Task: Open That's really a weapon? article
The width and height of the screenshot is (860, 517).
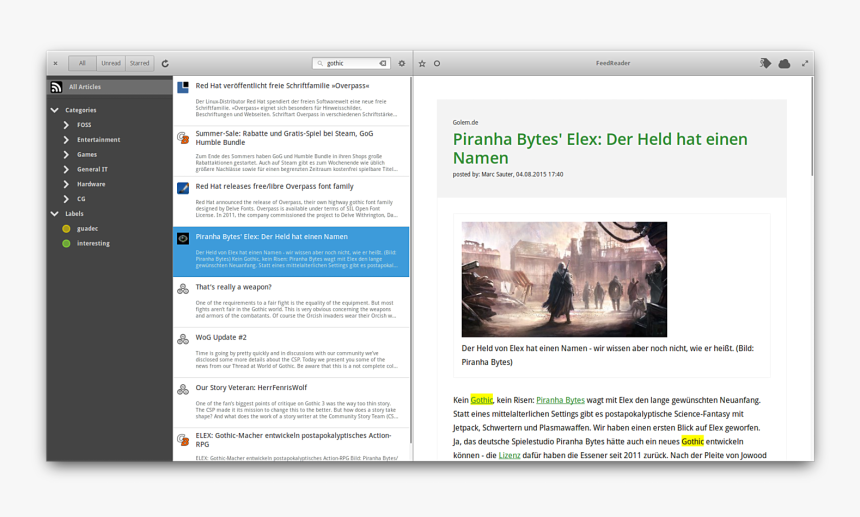Action: click(x=291, y=302)
